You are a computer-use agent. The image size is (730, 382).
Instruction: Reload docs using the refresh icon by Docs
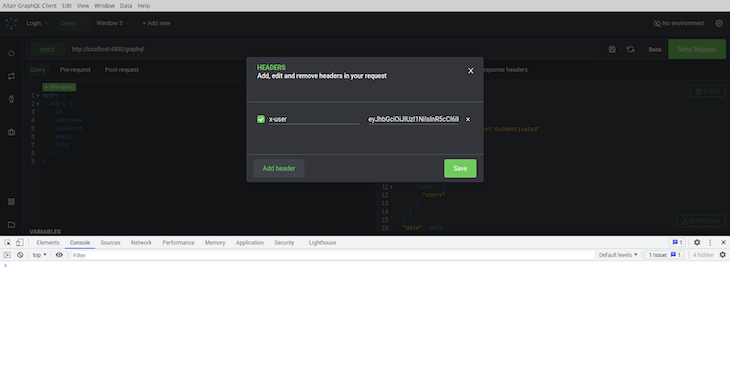click(x=630, y=49)
